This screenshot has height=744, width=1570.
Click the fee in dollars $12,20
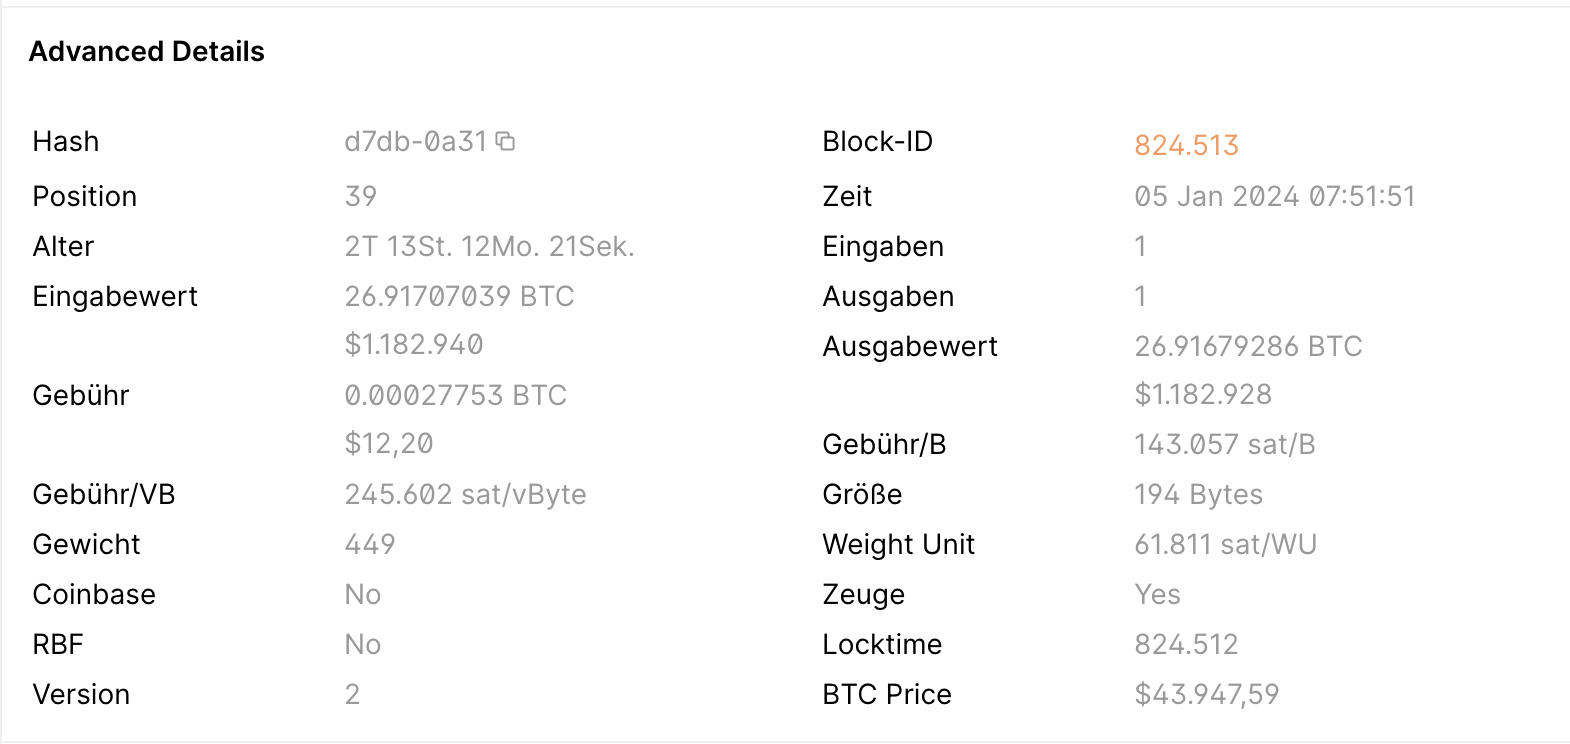point(389,443)
